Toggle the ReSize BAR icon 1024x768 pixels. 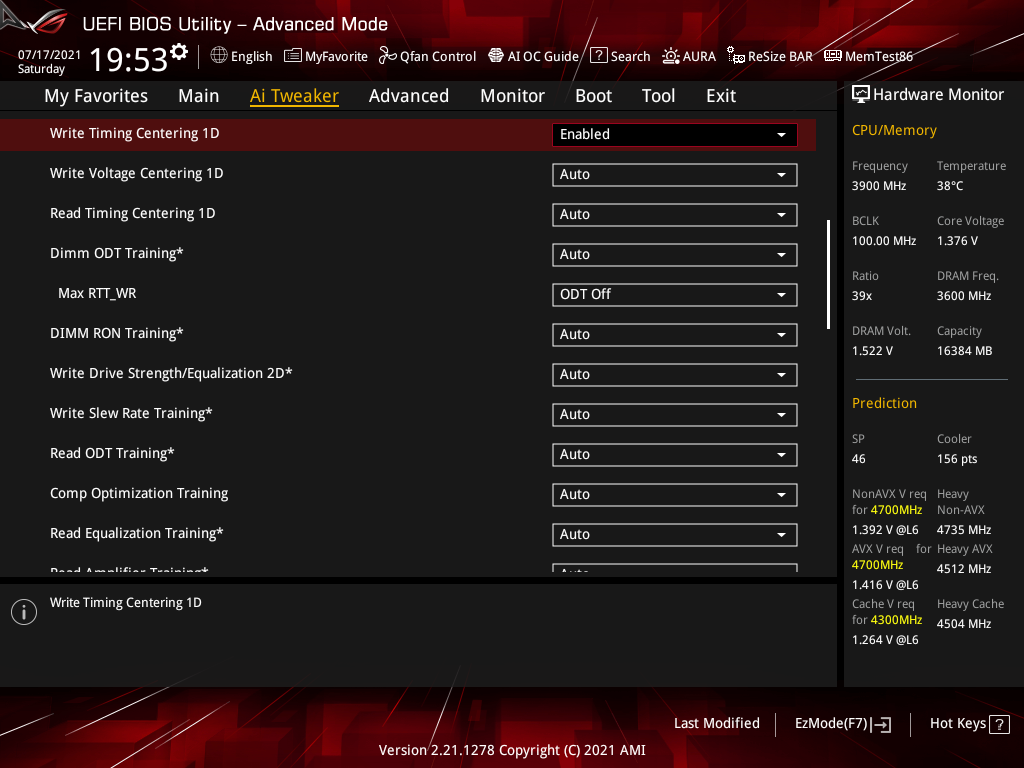click(736, 56)
